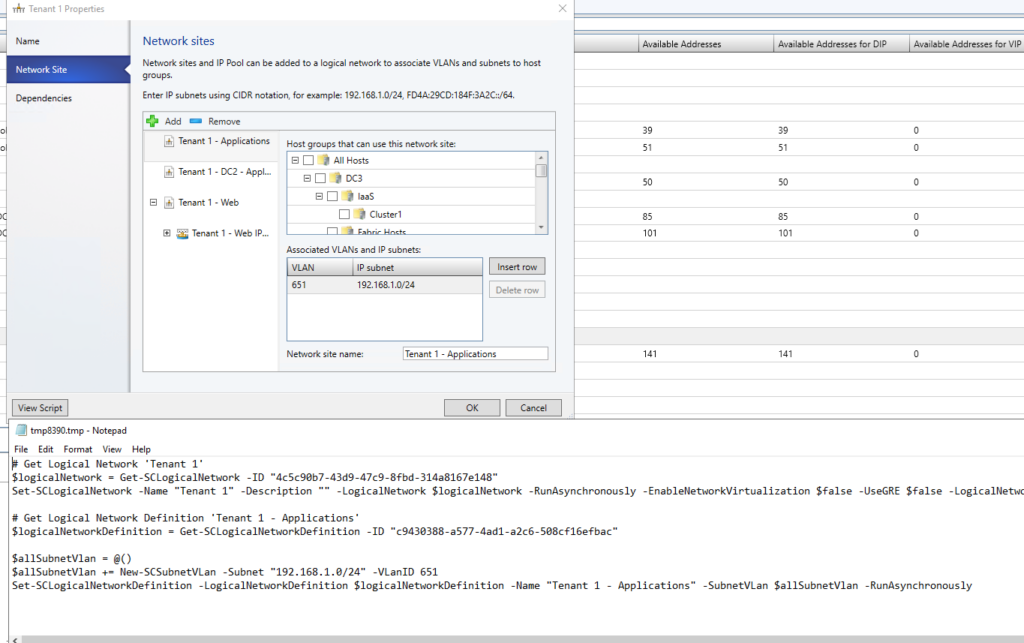Select the Tenant 1 - Applications site icon

pyautogui.click(x=168, y=141)
